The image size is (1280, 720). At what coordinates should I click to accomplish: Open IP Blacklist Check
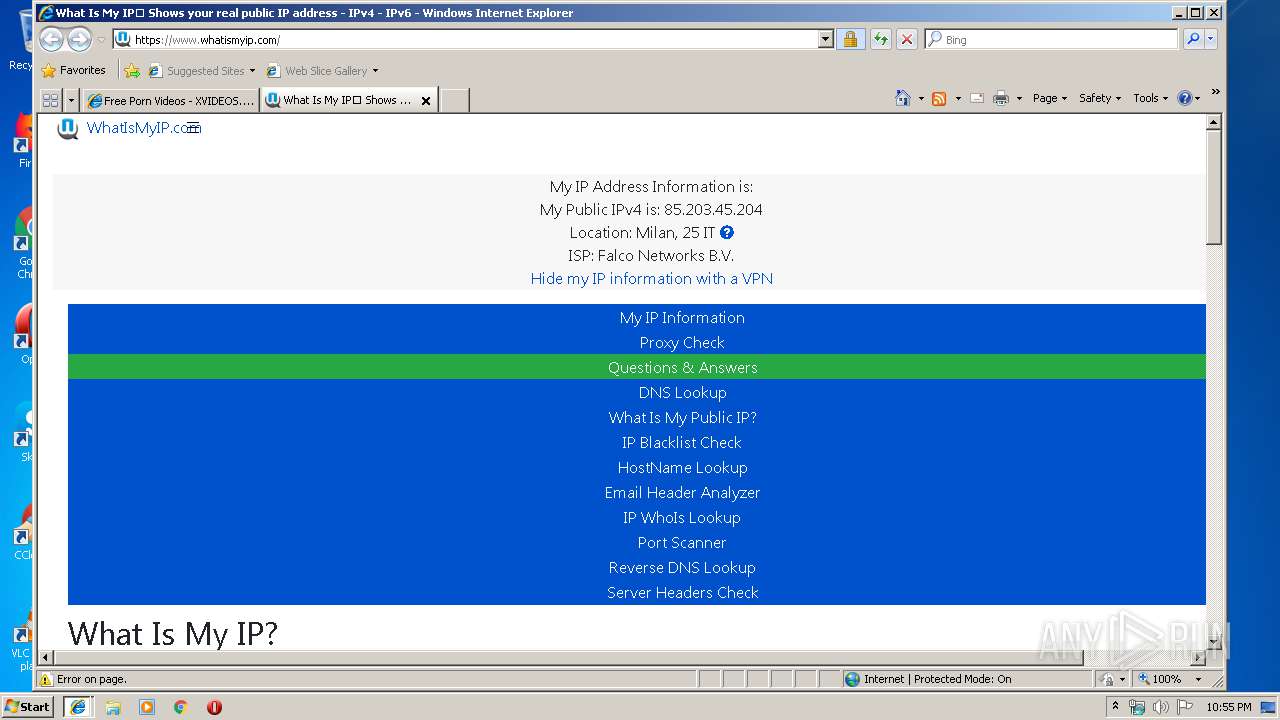[x=682, y=443]
